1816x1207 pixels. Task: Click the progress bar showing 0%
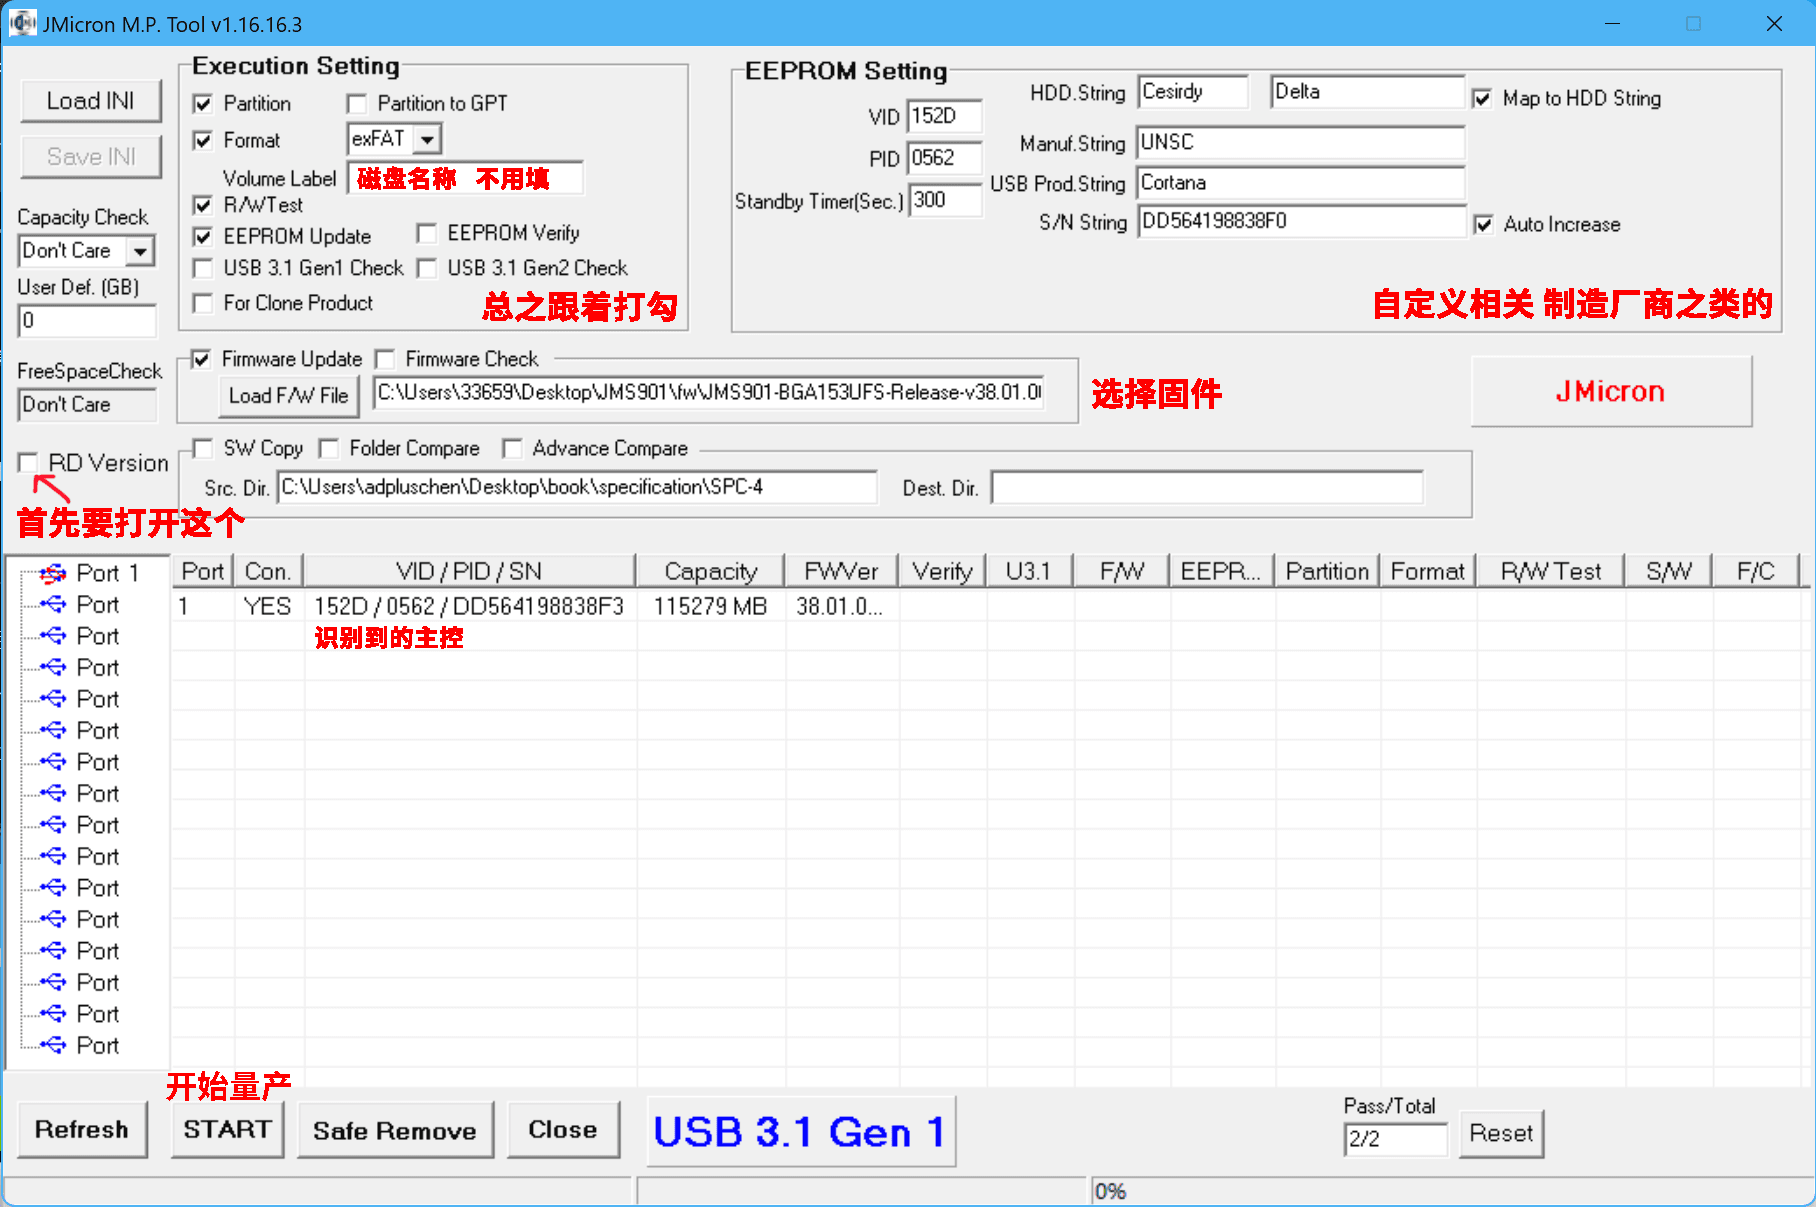click(x=1450, y=1191)
